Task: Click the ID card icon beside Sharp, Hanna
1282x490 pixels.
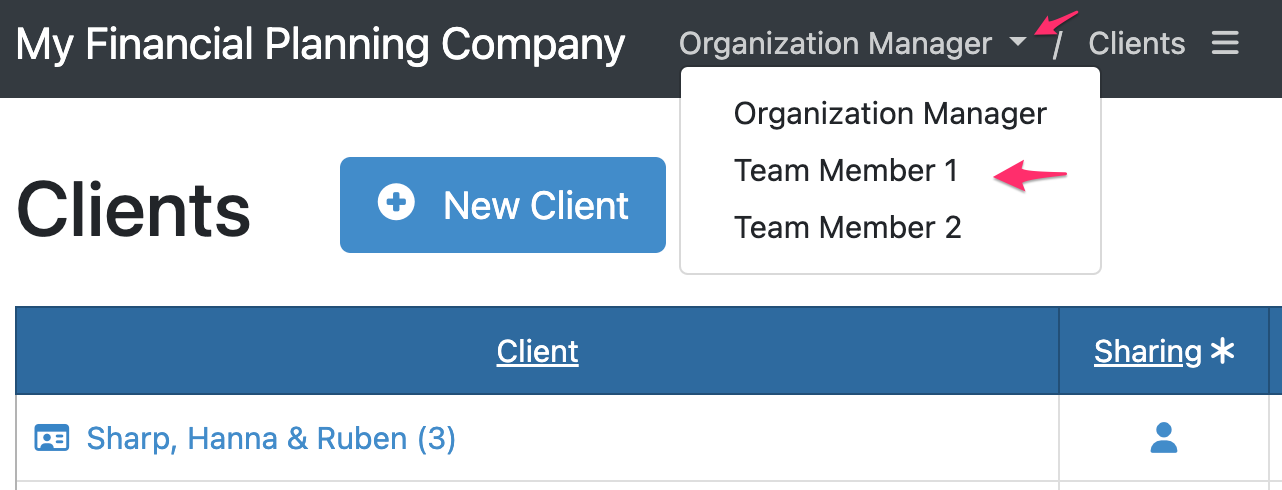Action: point(52,438)
